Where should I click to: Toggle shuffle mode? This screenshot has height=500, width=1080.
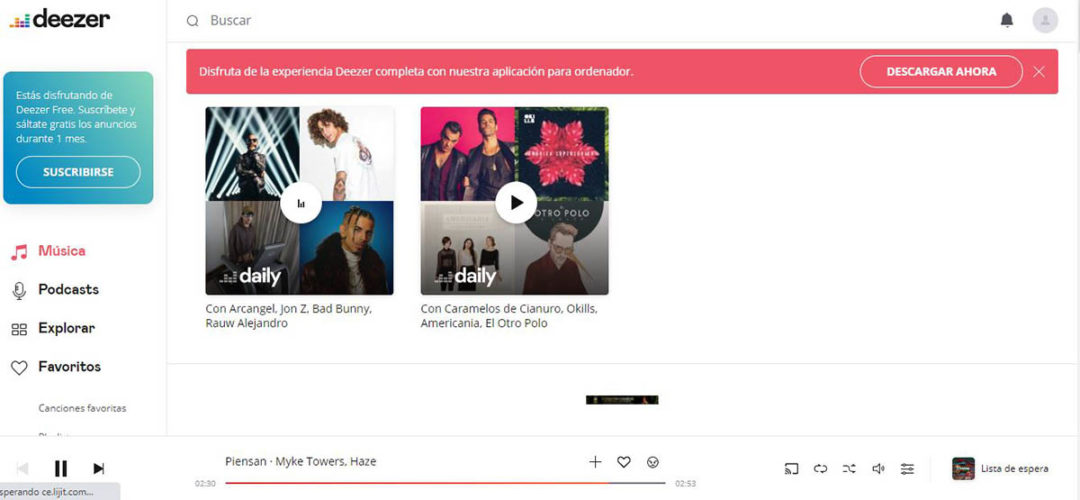point(849,469)
